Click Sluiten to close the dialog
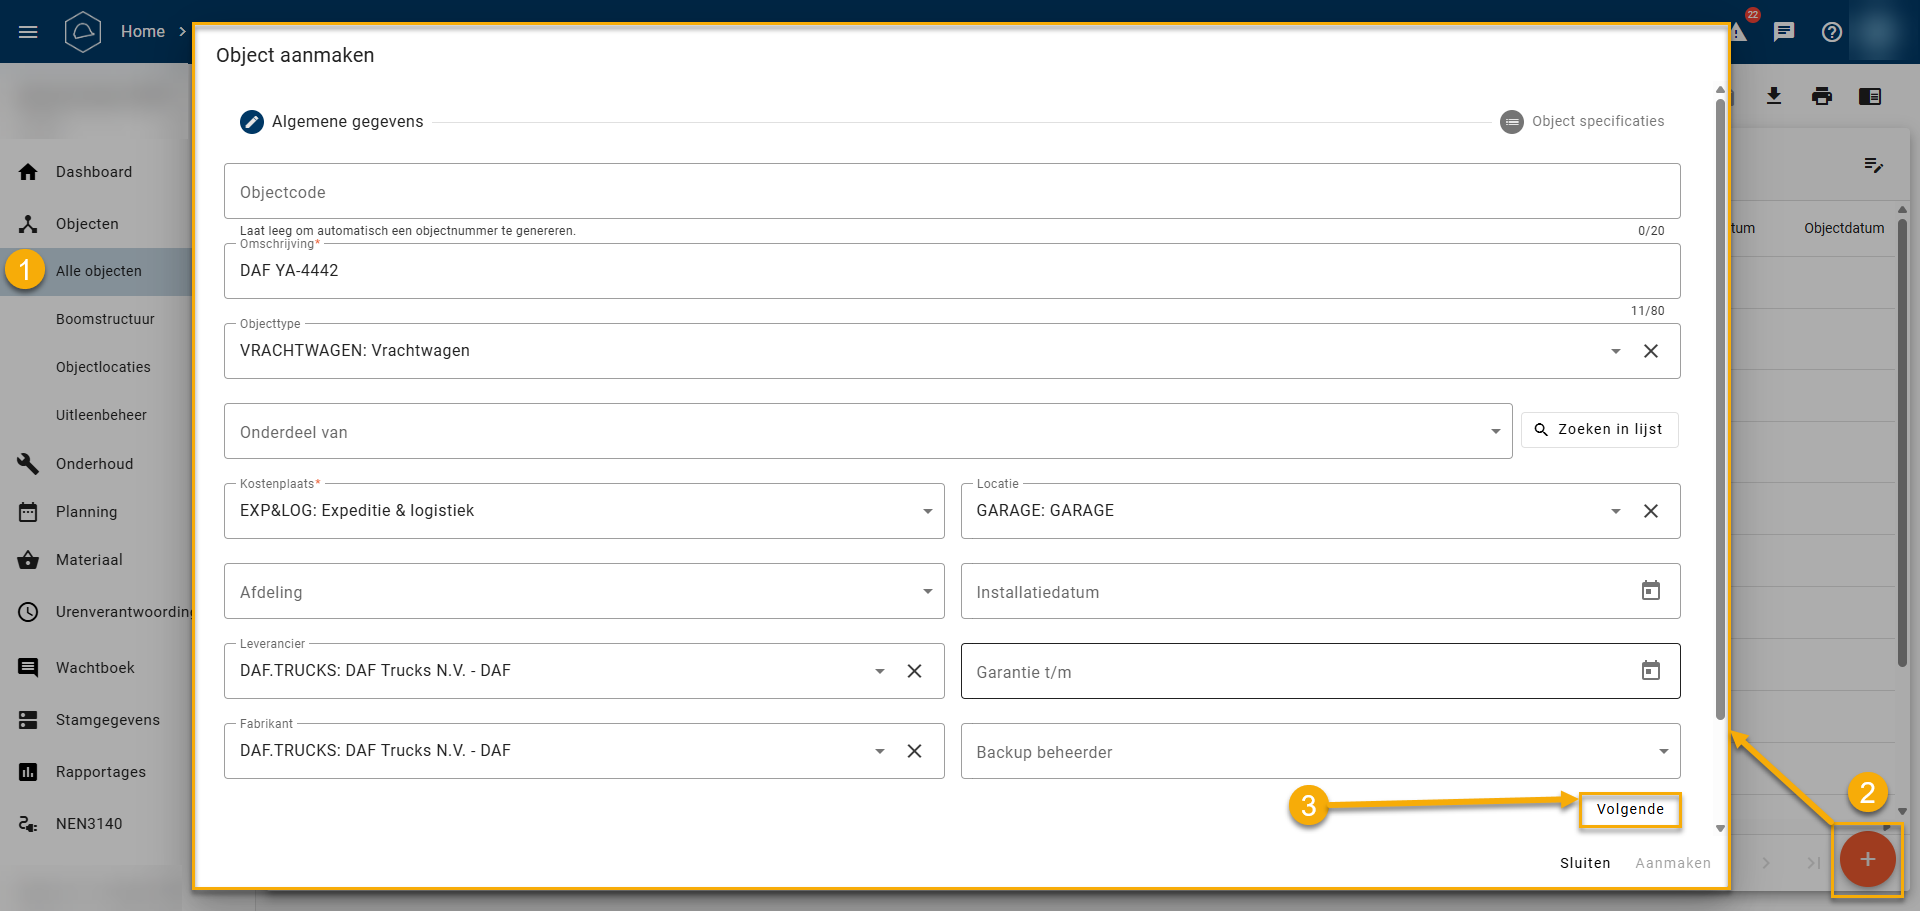Viewport: 1920px width, 911px height. click(x=1585, y=863)
